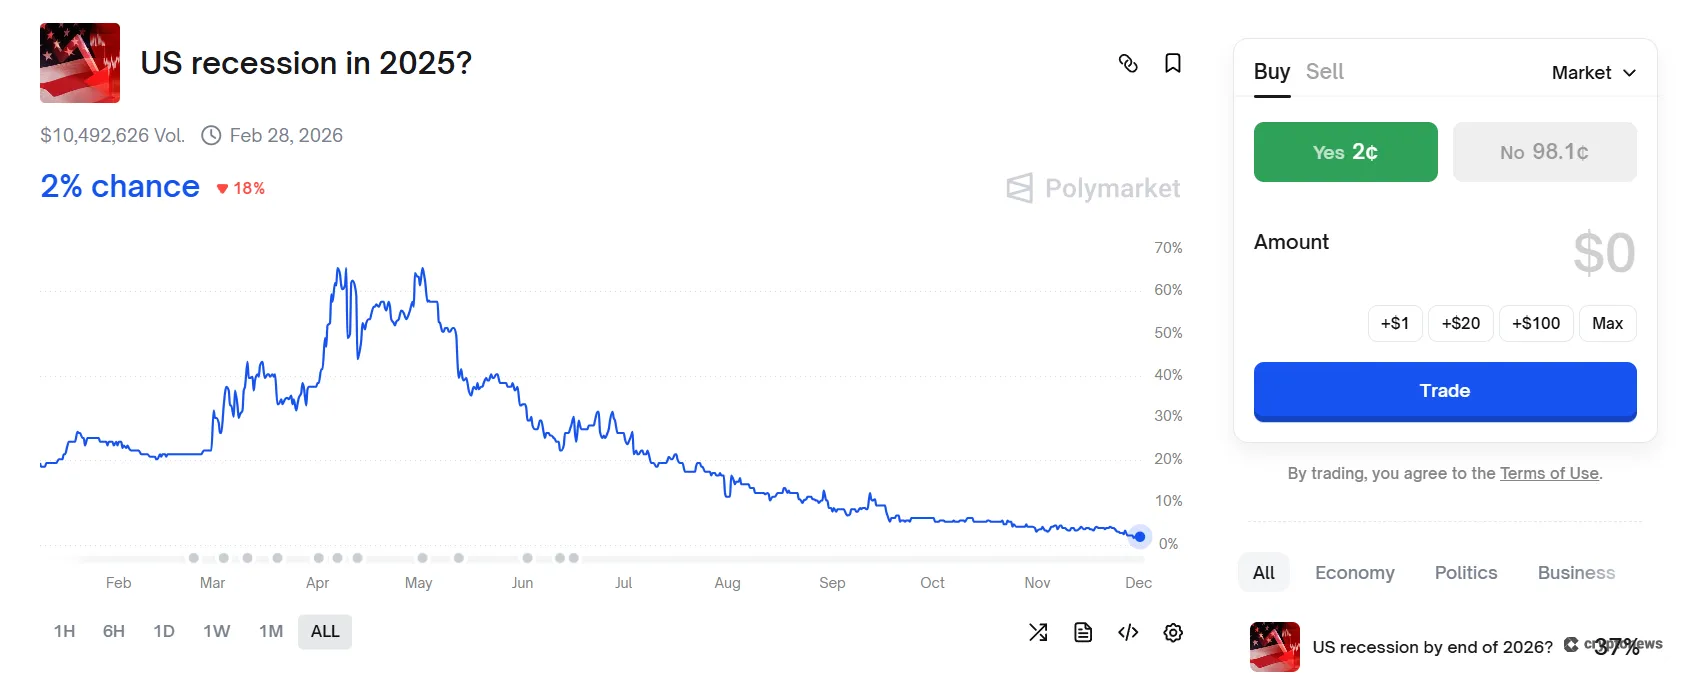Viewport: 1696px width, 682px height.
Task: Click the shuffle compare icon below chart
Action: click(x=1038, y=632)
